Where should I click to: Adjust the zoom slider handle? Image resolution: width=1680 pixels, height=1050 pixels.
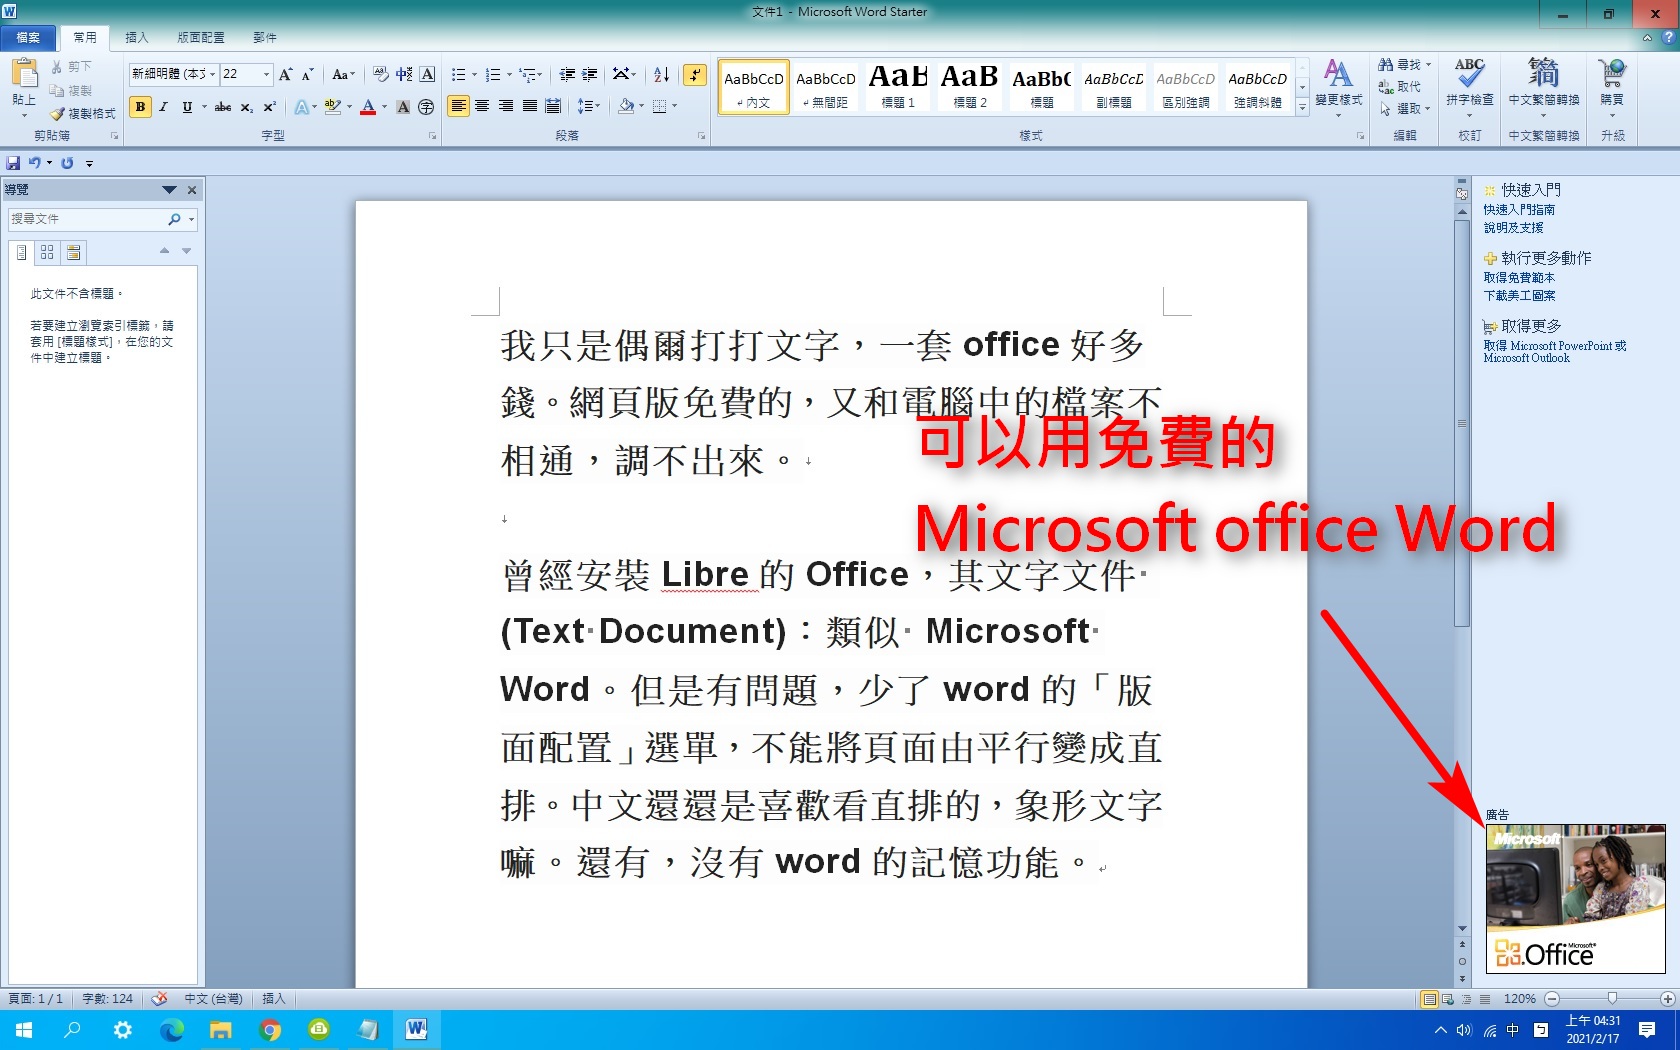point(1611,999)
